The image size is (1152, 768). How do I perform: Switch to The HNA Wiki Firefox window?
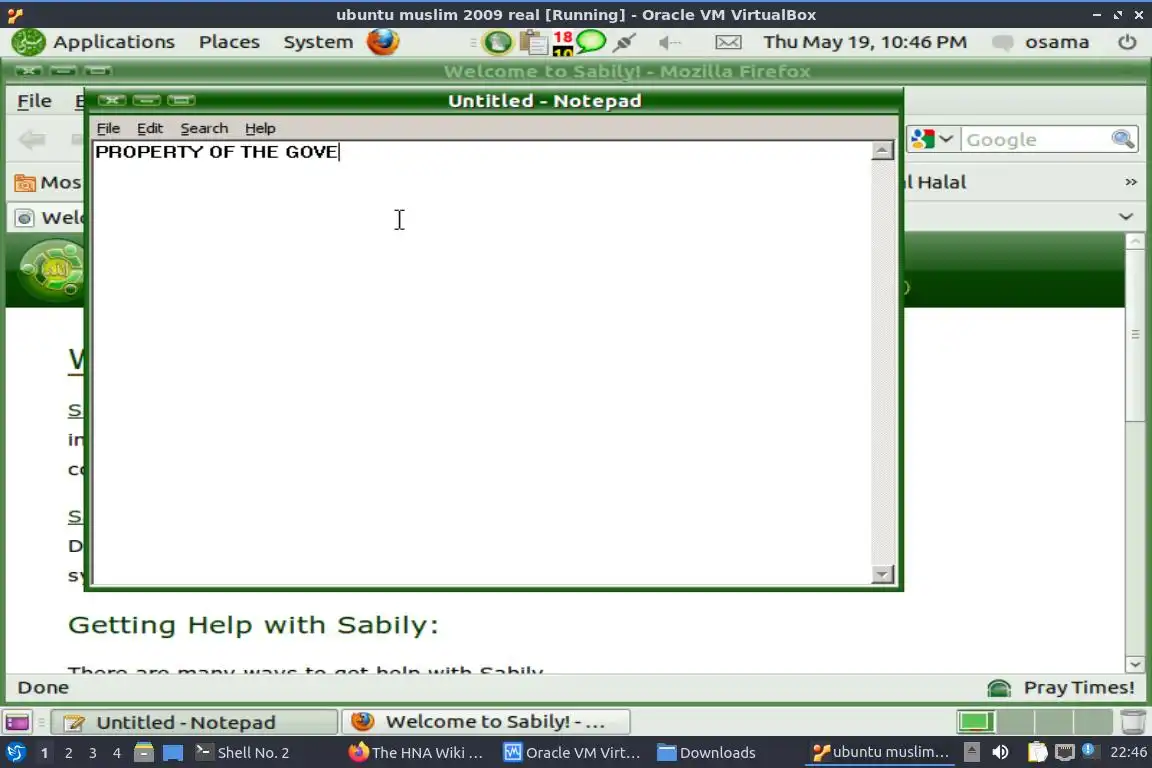click(416, 753)
